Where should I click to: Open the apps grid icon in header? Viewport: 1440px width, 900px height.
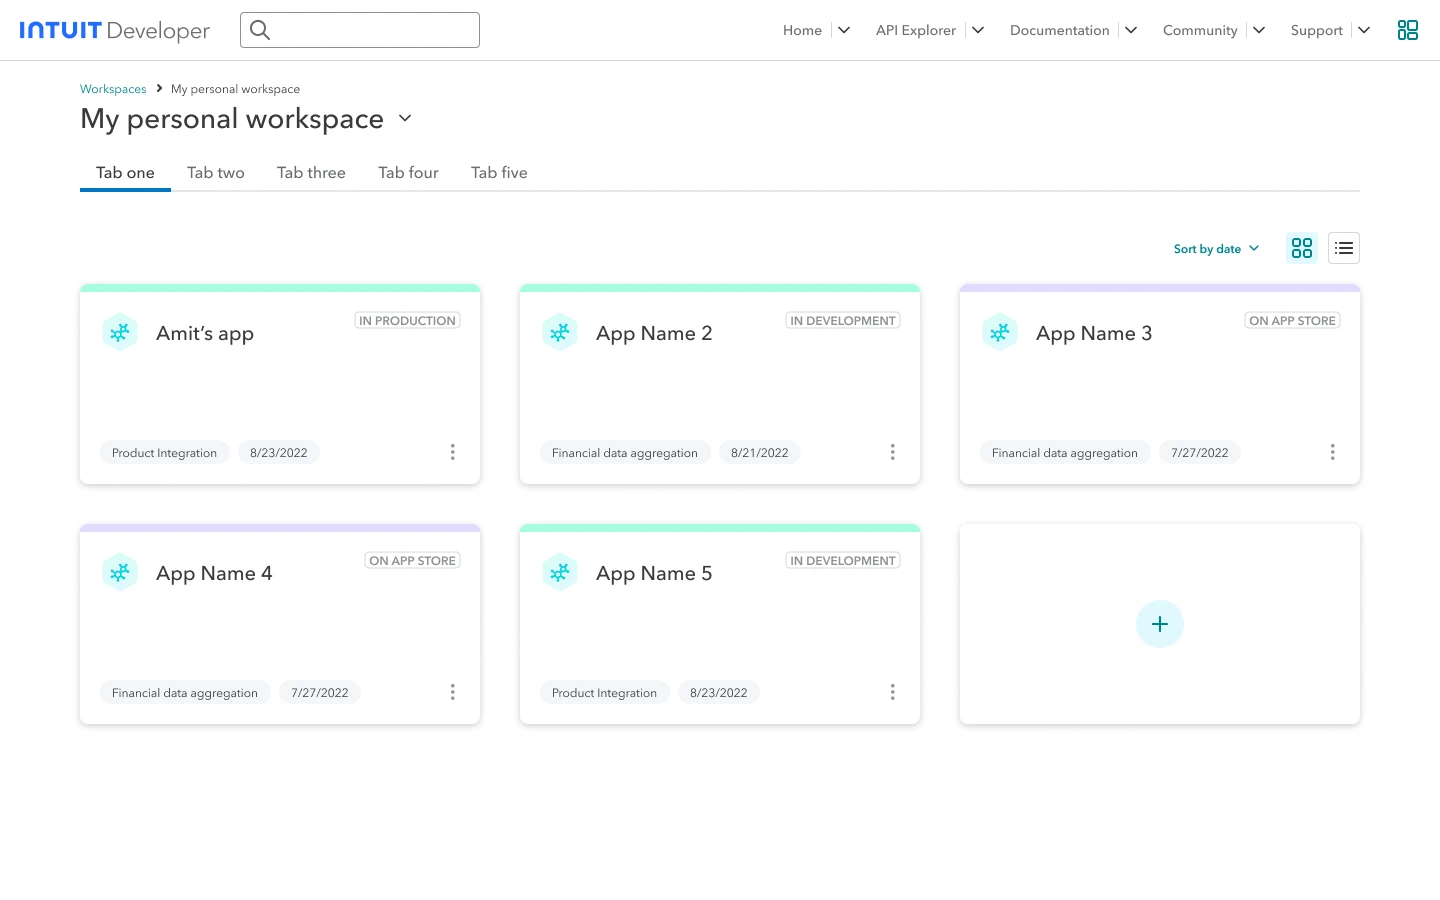click(1408, 30)
